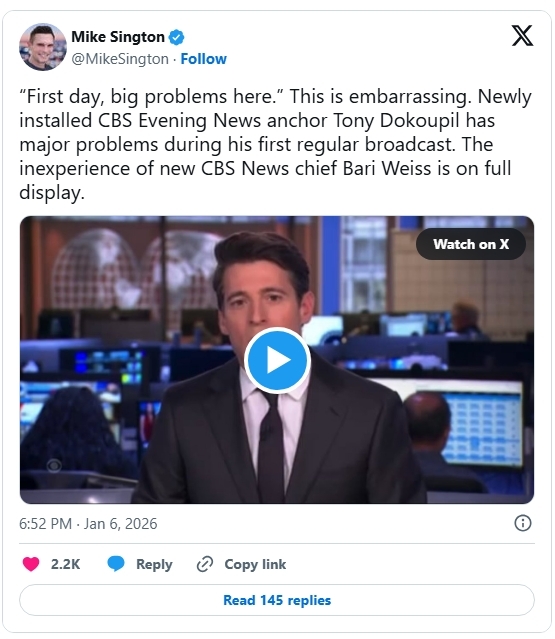Click the tweet text about Tony Dokoupil

[x=275, y=144]
